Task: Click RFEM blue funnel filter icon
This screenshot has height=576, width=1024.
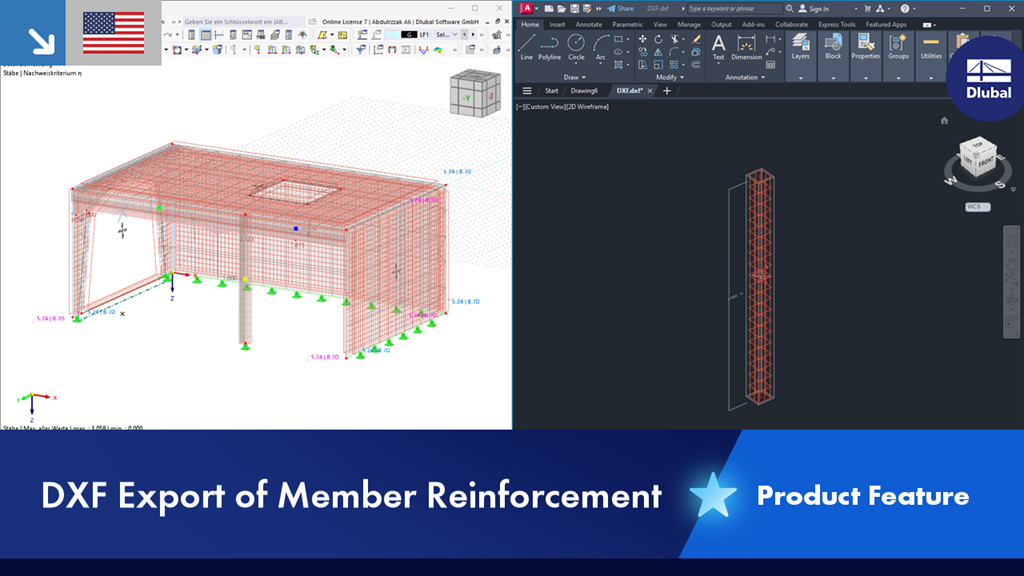Action: (360, 50)
